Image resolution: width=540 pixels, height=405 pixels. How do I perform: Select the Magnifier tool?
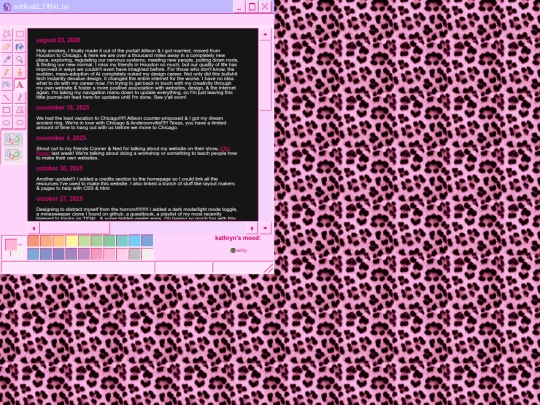tap(20, 59)
